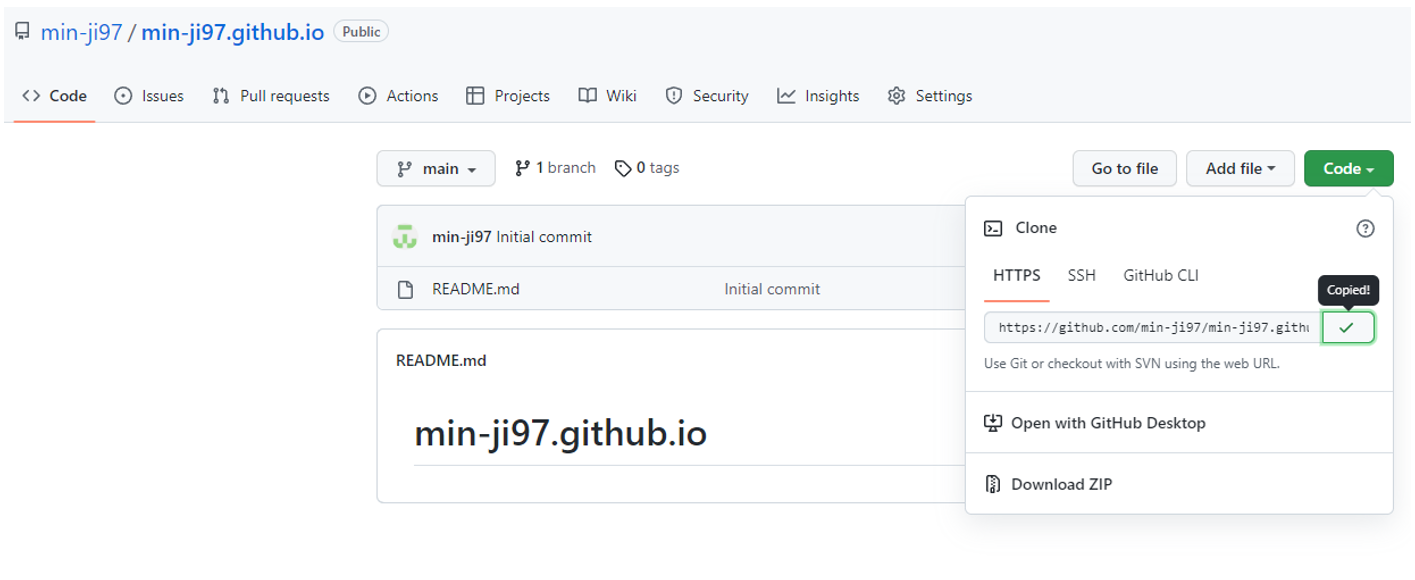The height and width of the screenshot is (580, 1415).
Task: Select the SSH clone tab
Action: (x=1081, y=276)
